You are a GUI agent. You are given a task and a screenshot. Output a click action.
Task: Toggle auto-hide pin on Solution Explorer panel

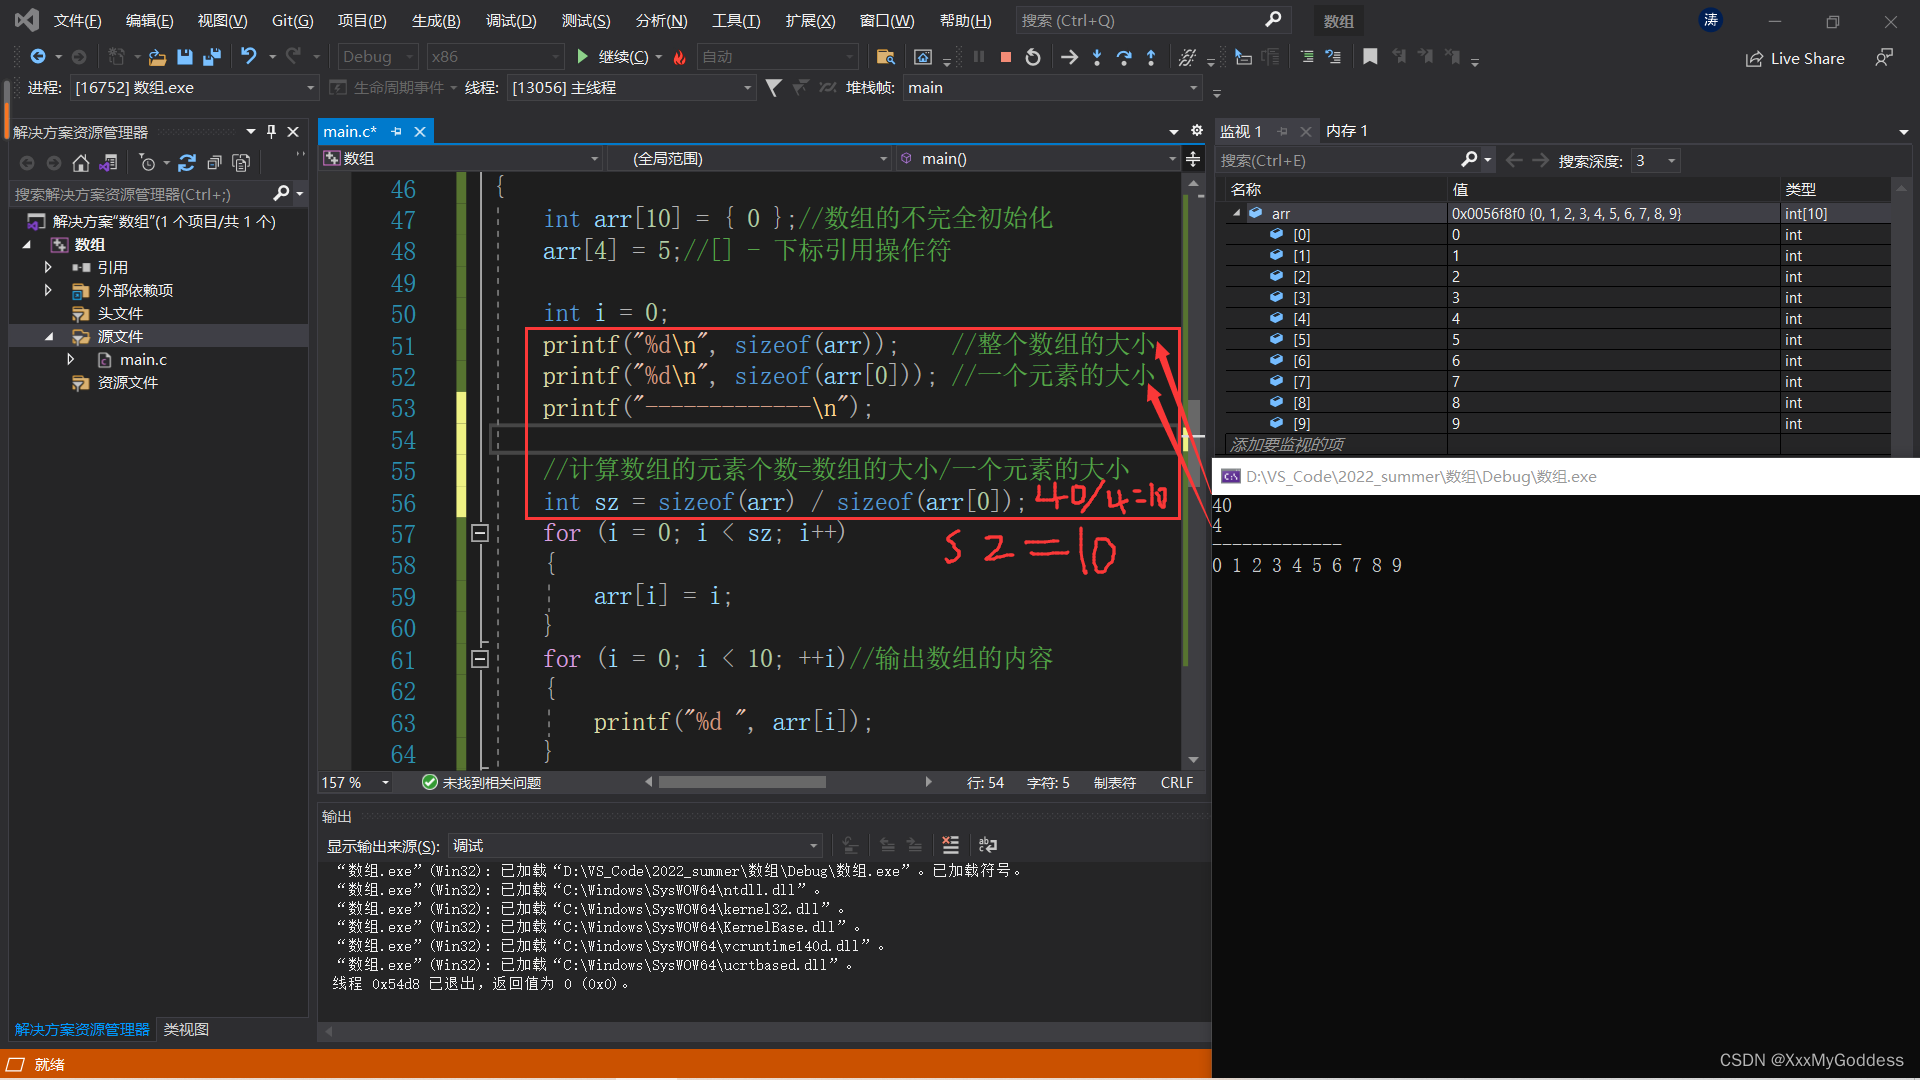click(x=271, y=131)
